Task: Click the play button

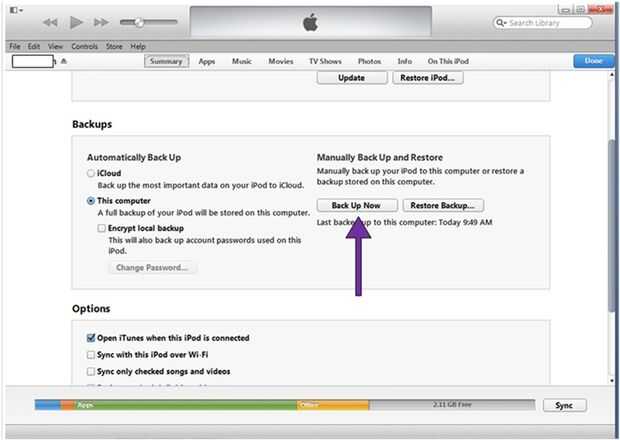Action: pos(76,22)
